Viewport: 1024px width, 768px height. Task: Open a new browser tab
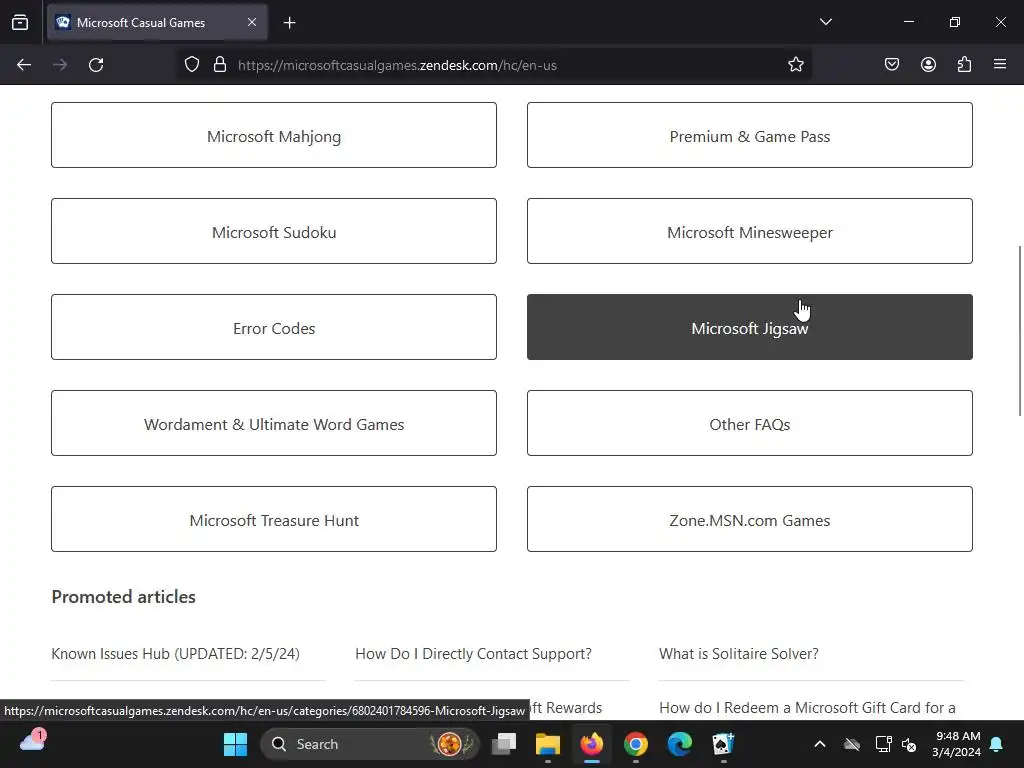tap(290, 23)
